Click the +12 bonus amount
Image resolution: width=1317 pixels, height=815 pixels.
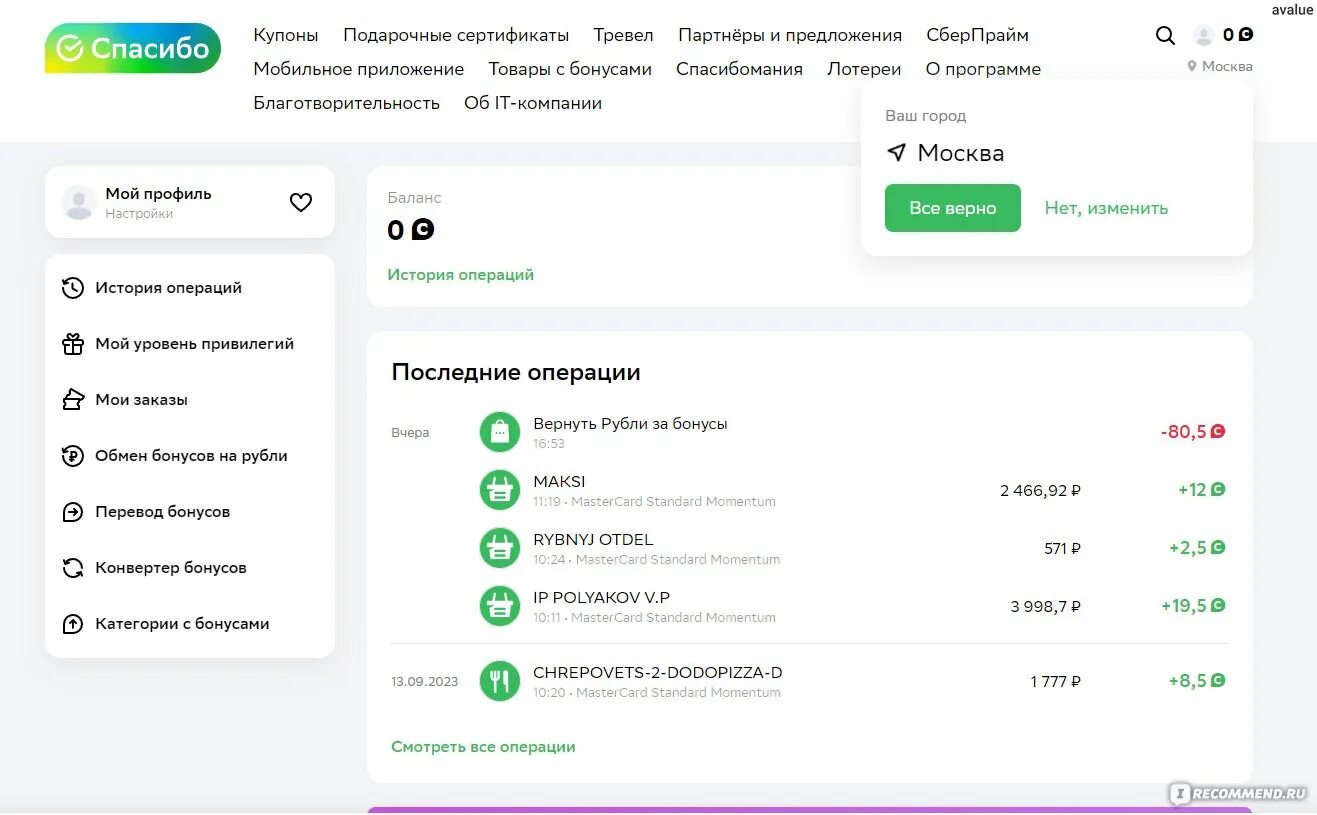(x=1201, y=490)
